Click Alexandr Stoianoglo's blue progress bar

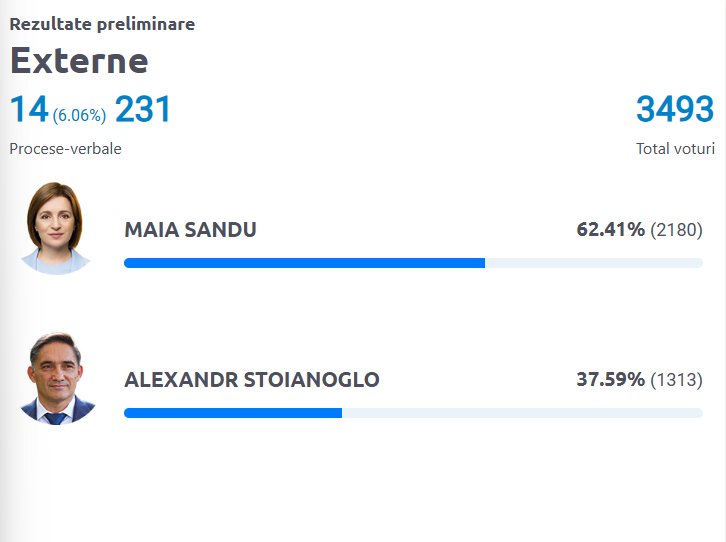(233, 413)
